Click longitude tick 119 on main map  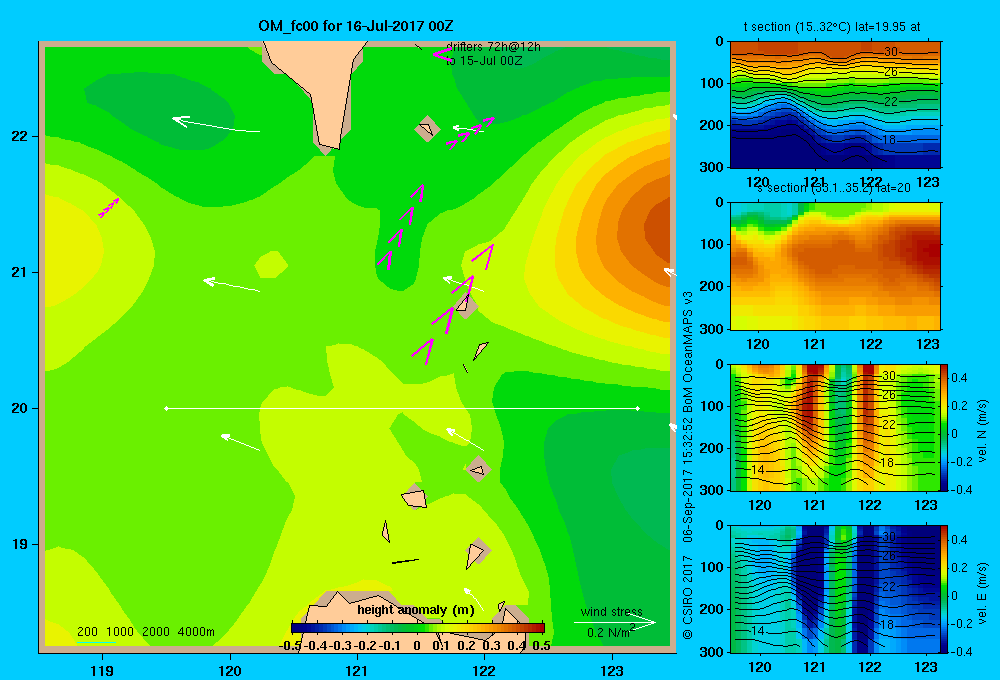(102, 671)
